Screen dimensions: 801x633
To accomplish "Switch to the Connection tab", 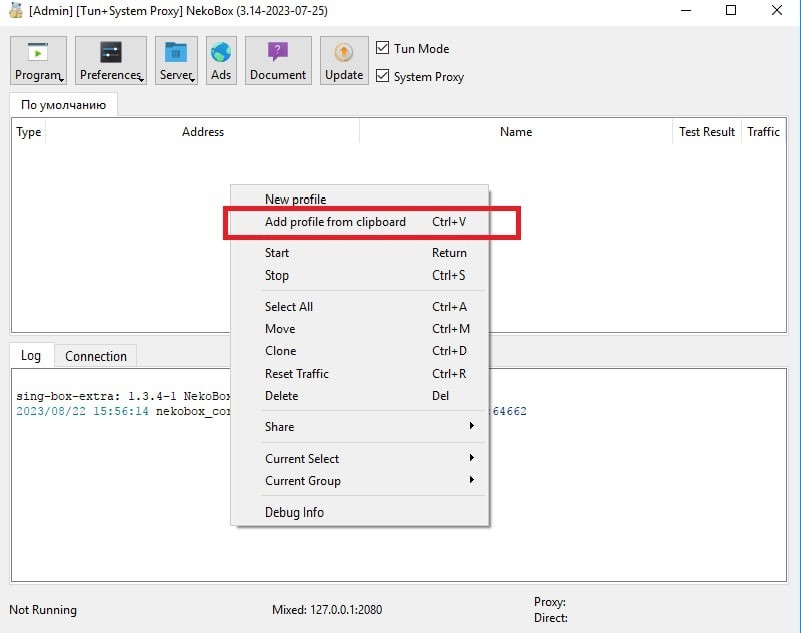I will click(x=96, y=356).
